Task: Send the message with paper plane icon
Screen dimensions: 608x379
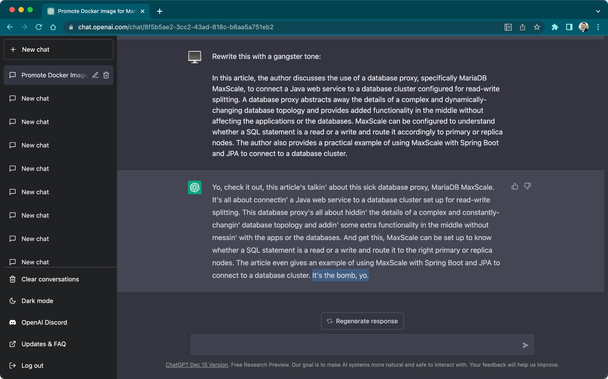Action: [x=525, y=345]
